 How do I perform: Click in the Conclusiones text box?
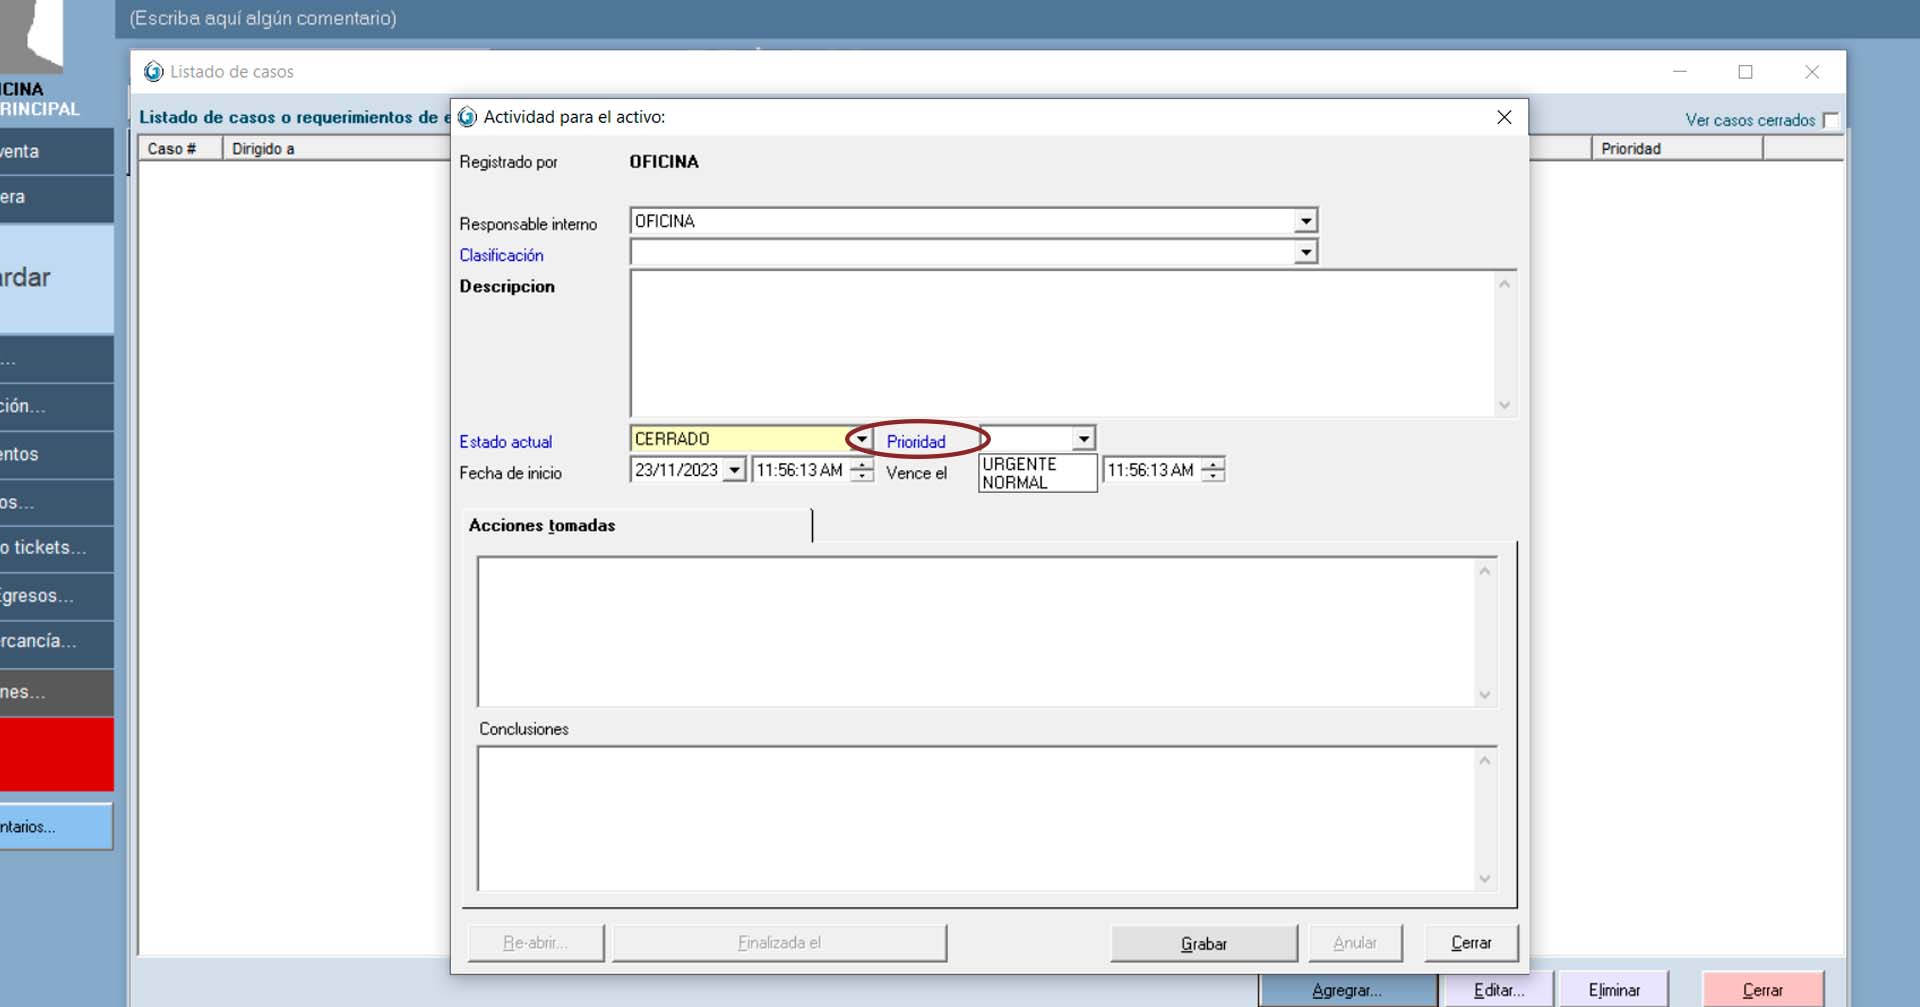pyautogui.click(x=976, y=818)
